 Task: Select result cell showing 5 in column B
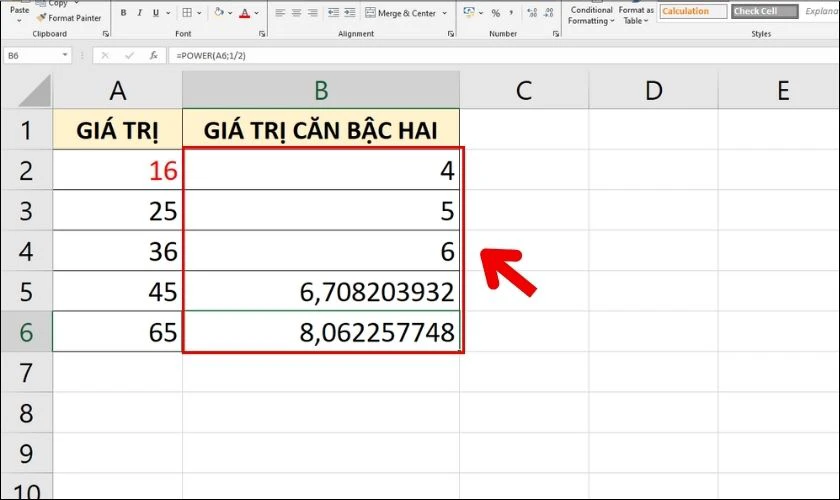(321, 211)
